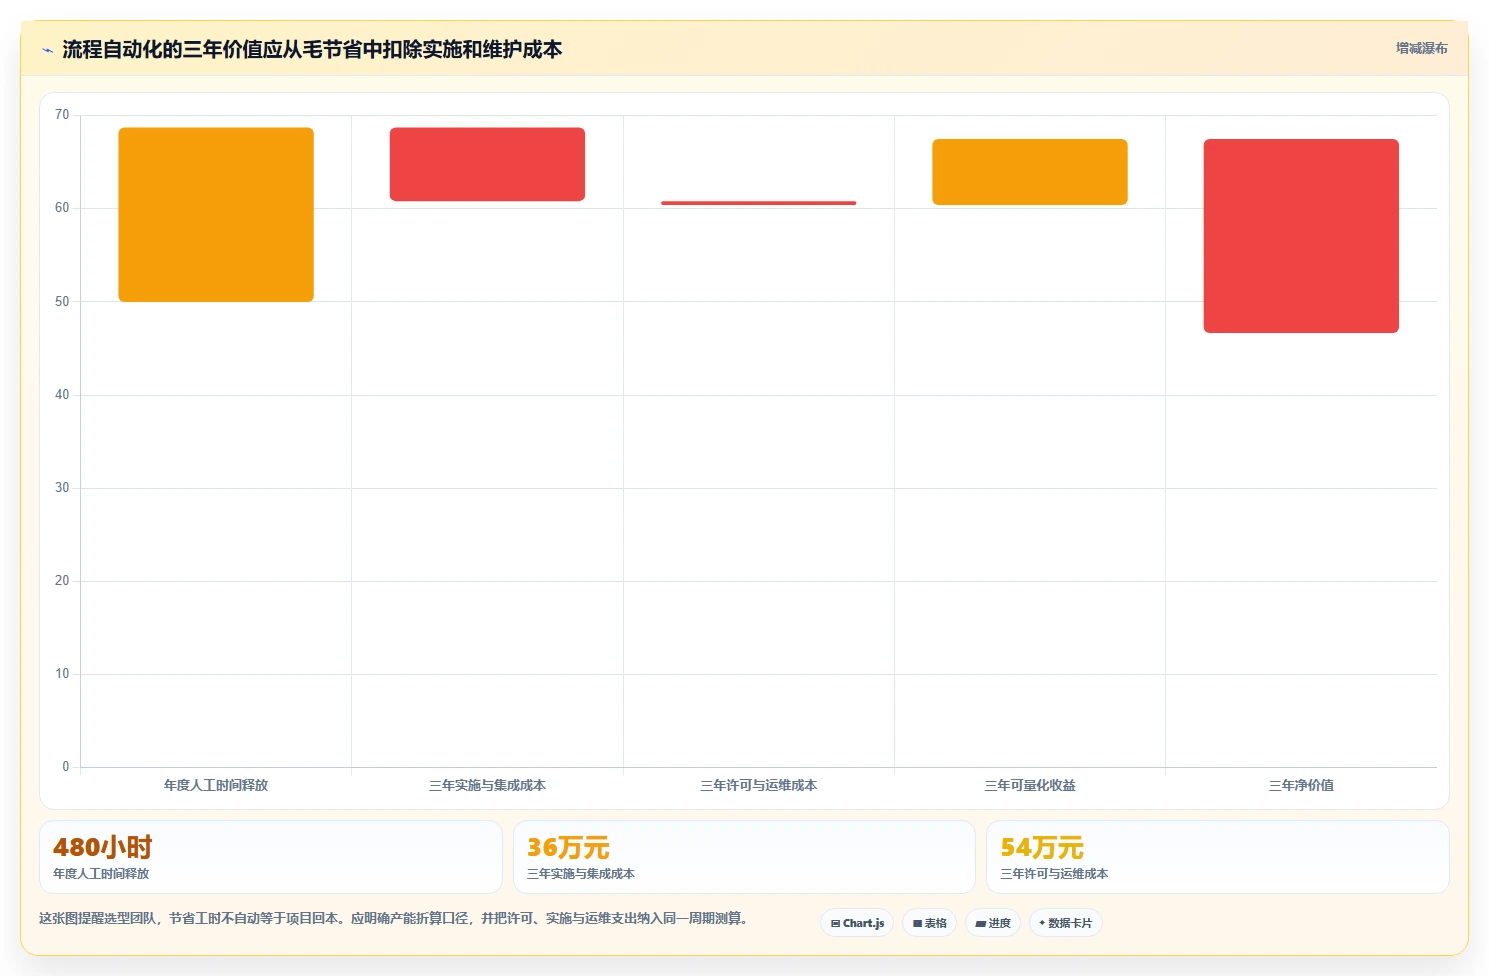The image size is (1489, 976).
Task: Click the y-axis value 20
Action: point(62,581)
